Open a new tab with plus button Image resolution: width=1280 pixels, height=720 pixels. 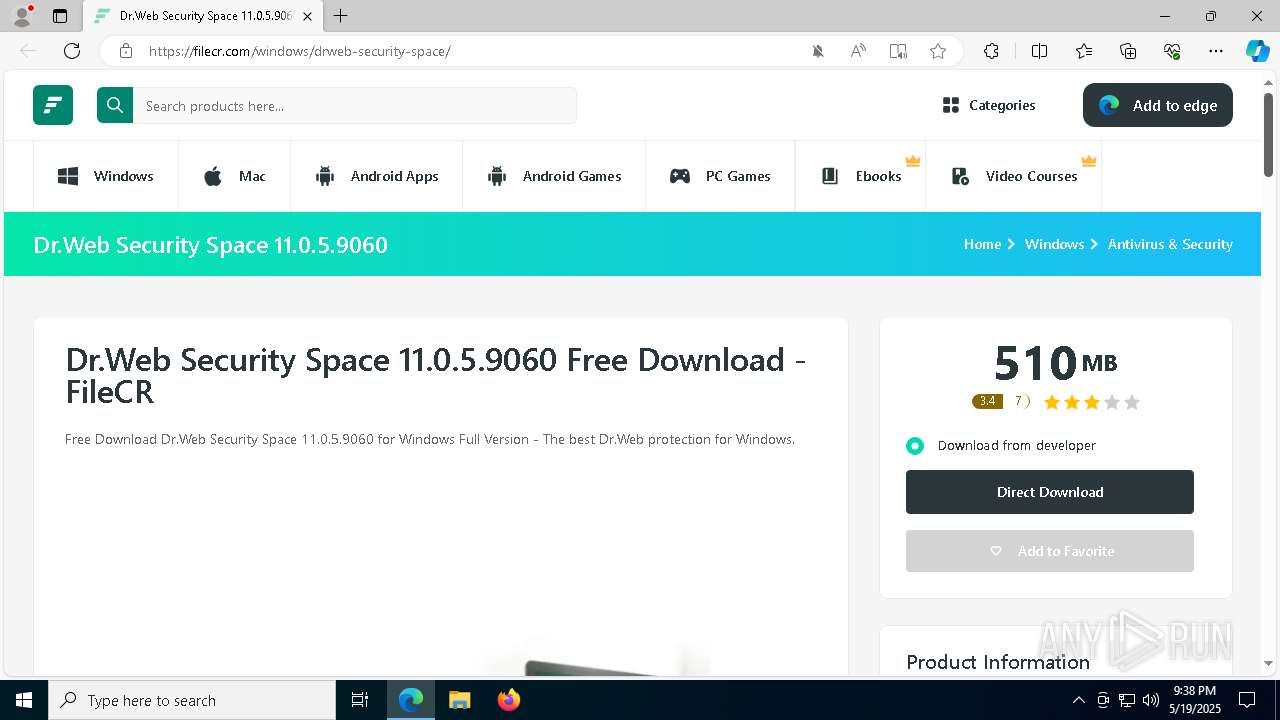tap(341, 16)
